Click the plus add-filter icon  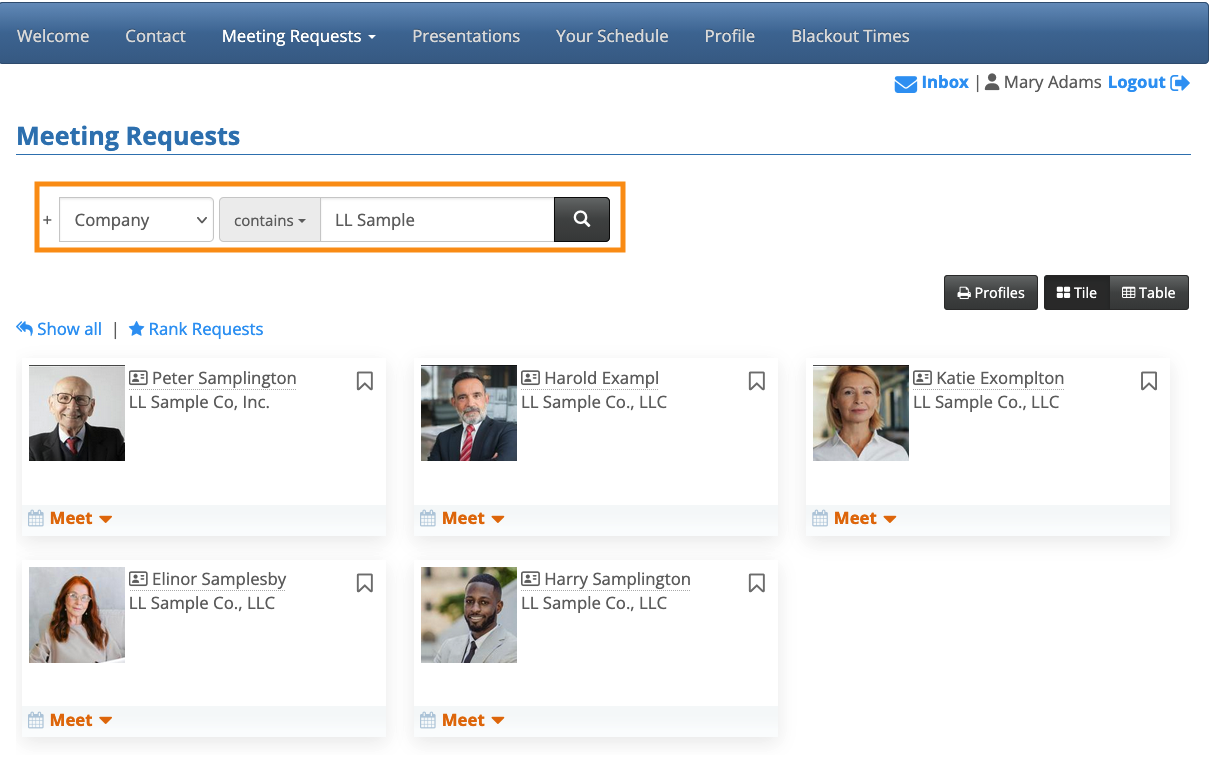[x=47, y=220]
